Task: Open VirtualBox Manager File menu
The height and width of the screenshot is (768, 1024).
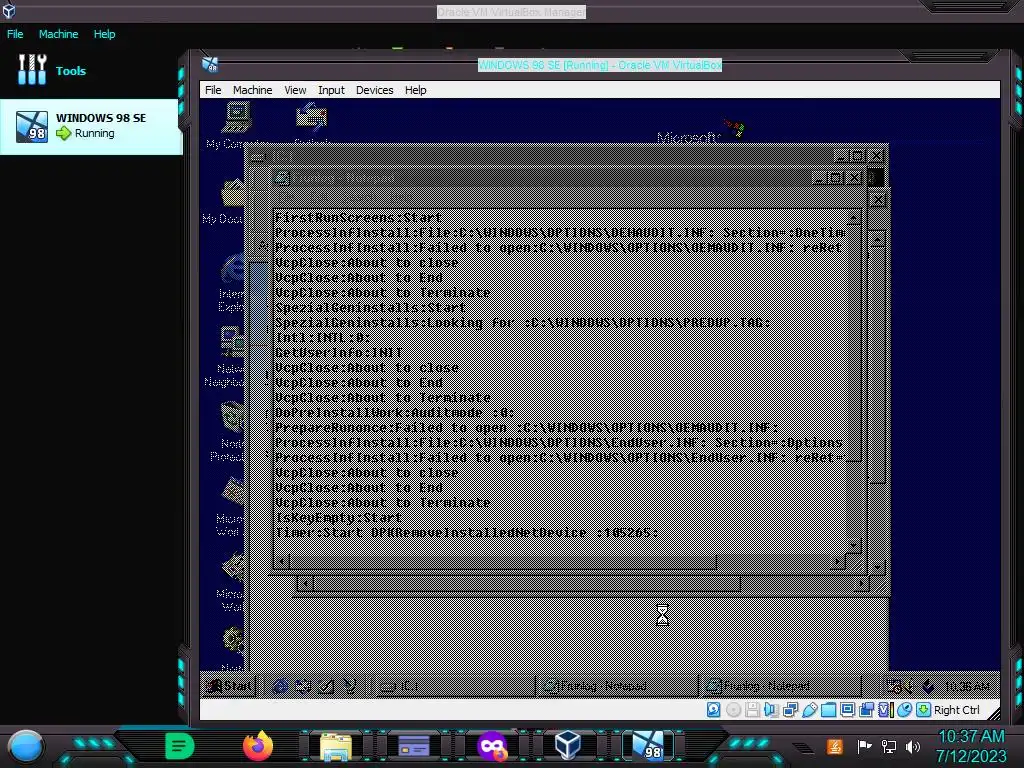Action: pos(15,34)
